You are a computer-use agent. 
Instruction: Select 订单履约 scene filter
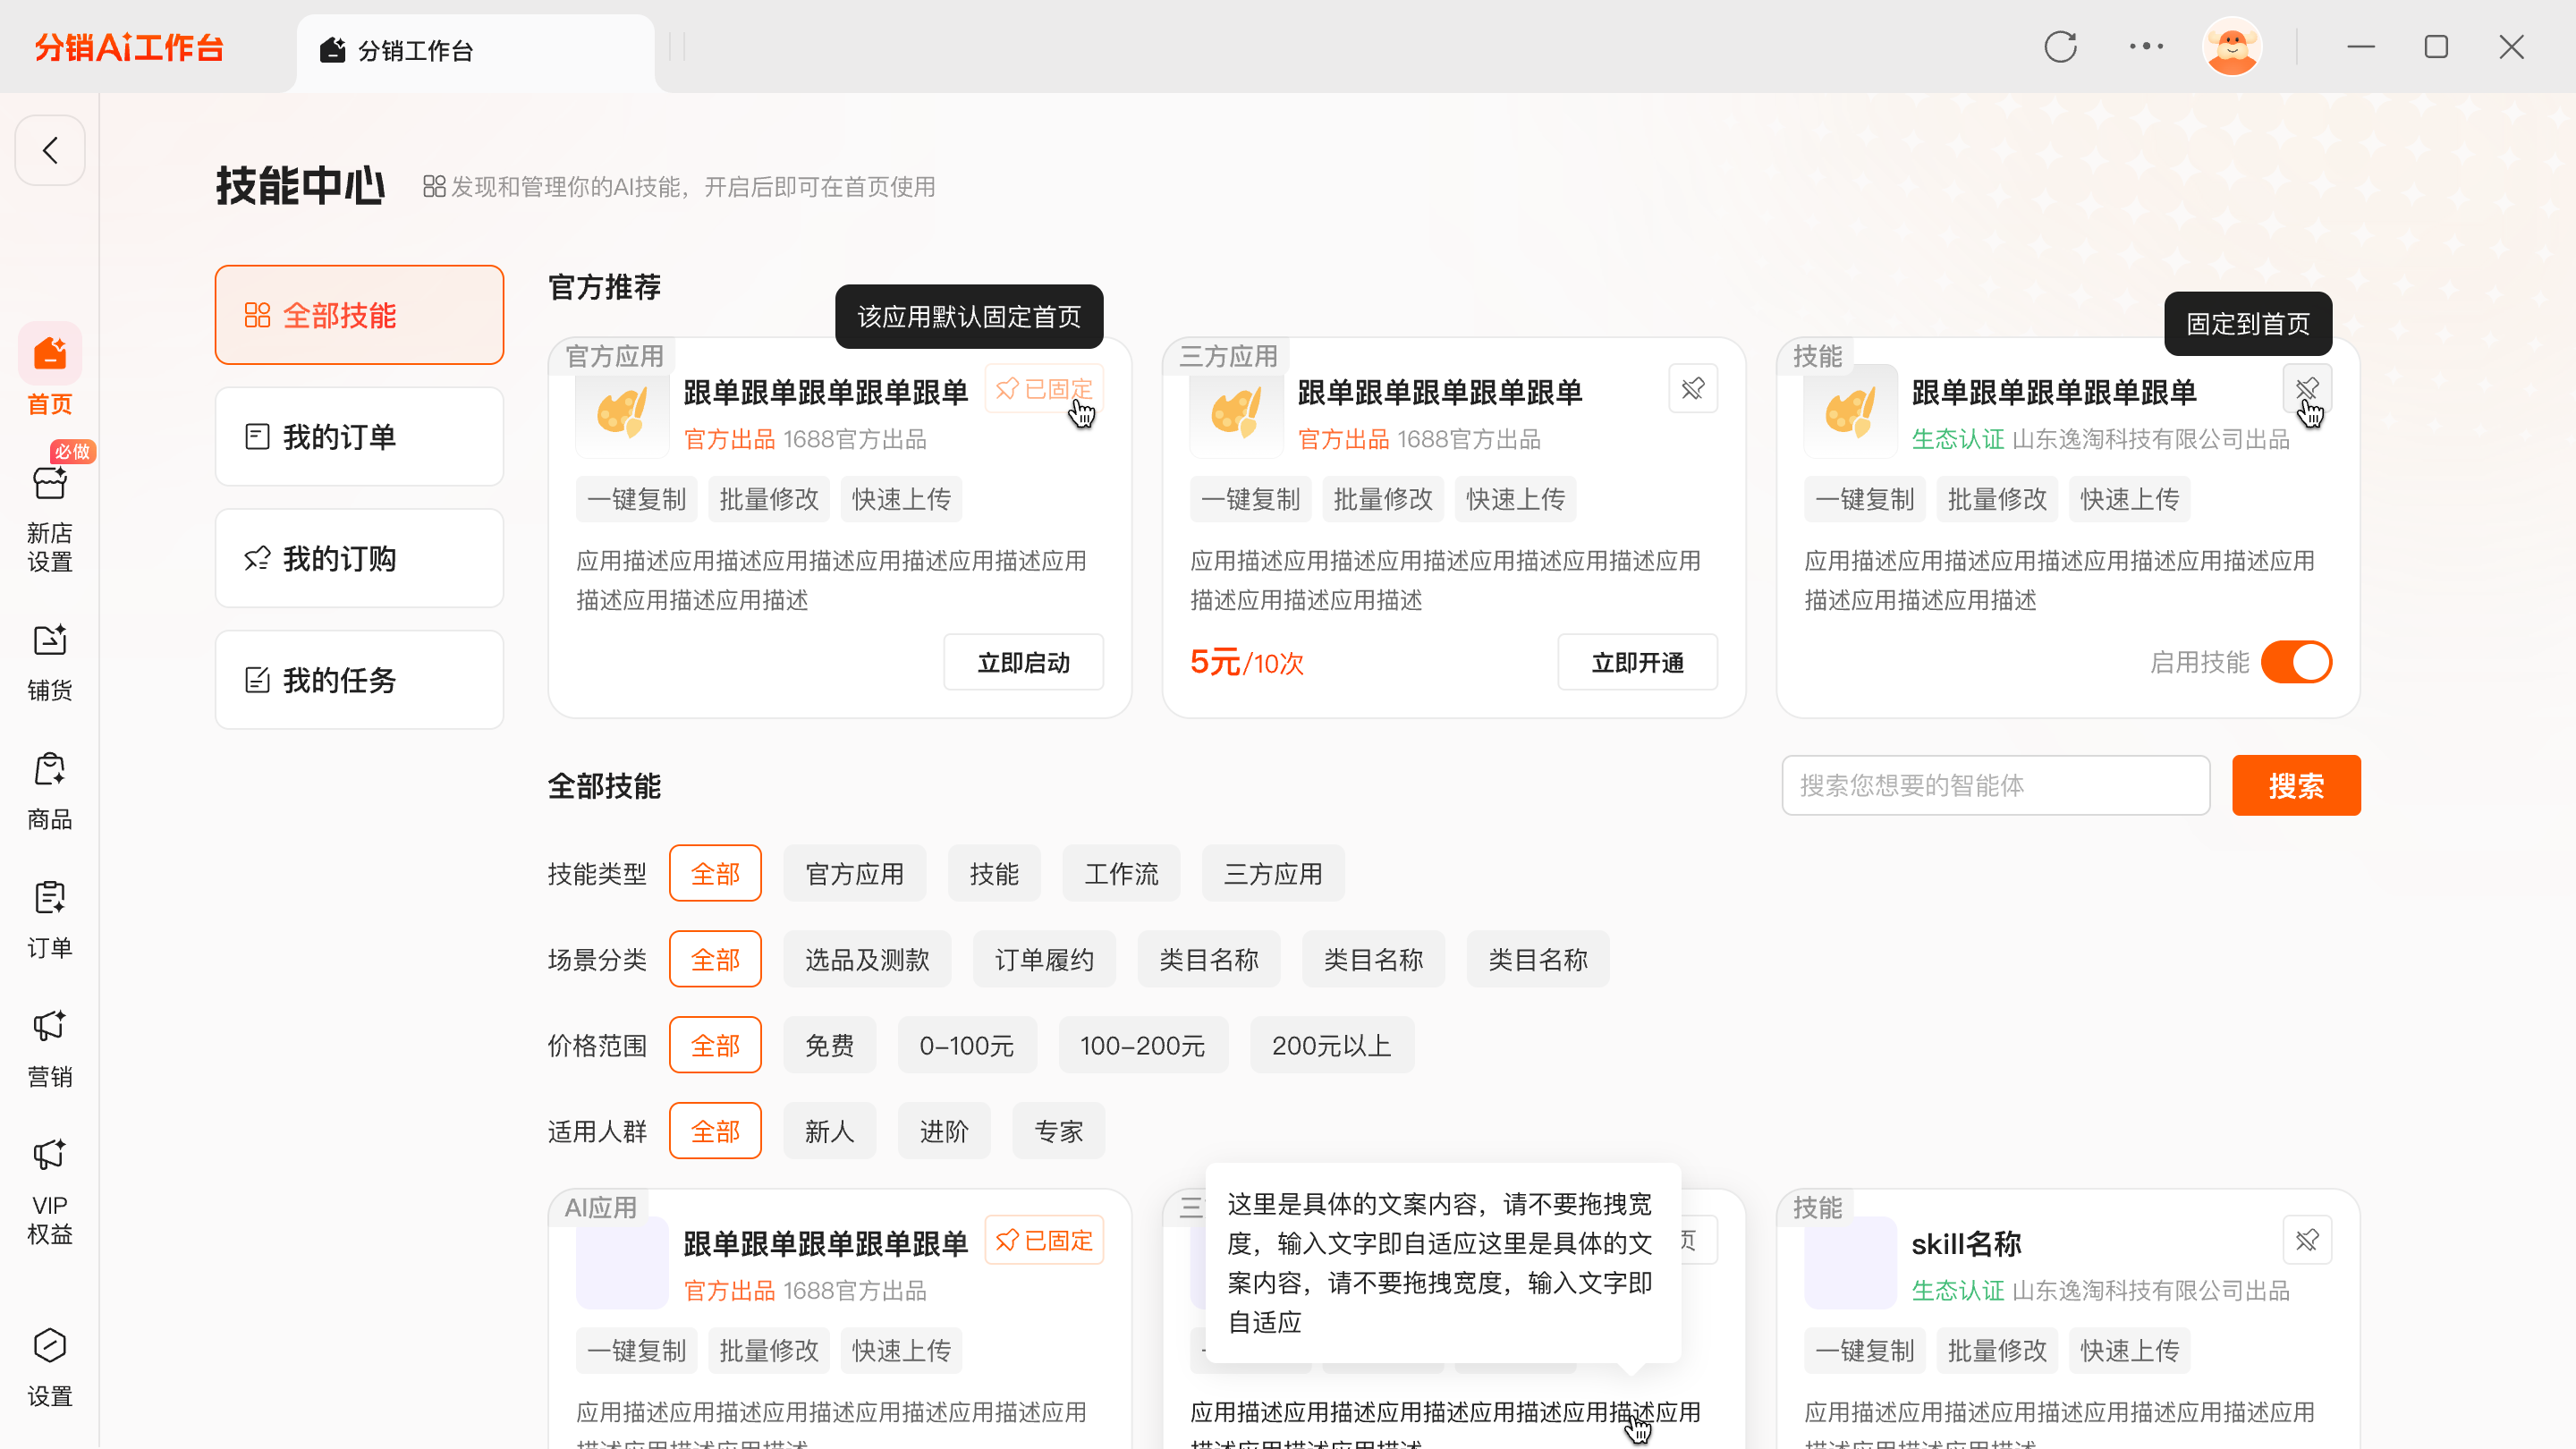point(1044,960)
